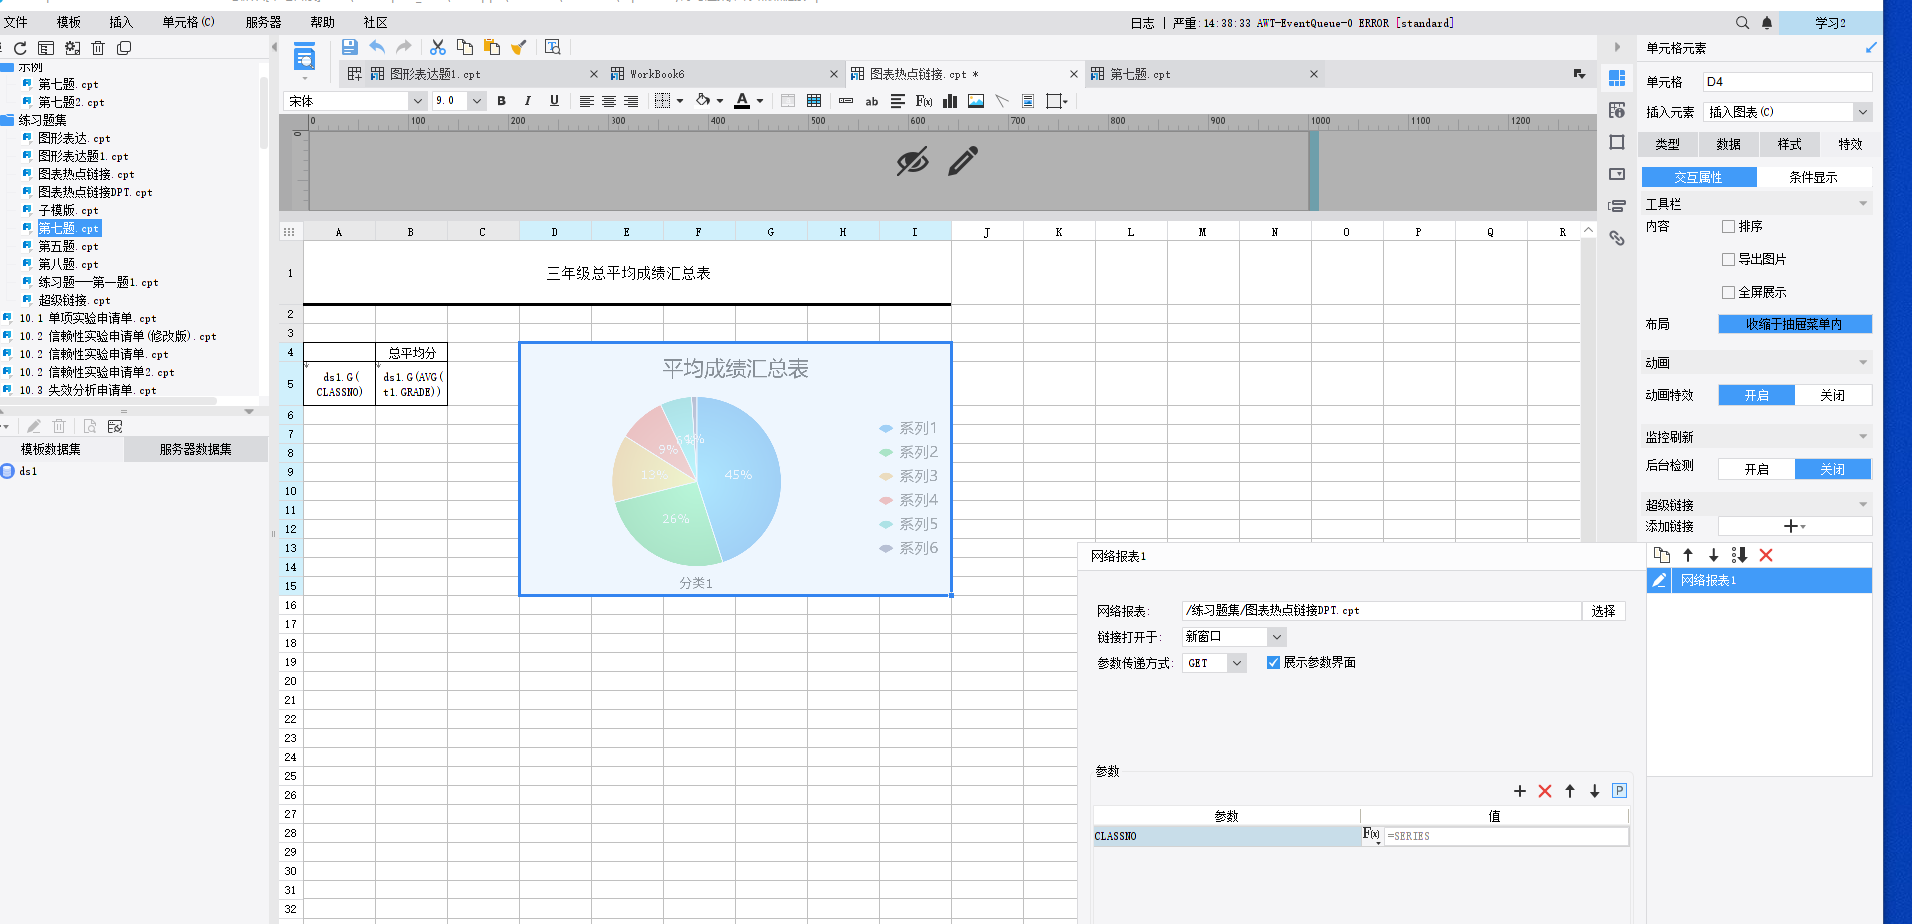Click the Paste clipboard icon
1912x924 pixels.
pyautogui.click(x=492, y=47)
